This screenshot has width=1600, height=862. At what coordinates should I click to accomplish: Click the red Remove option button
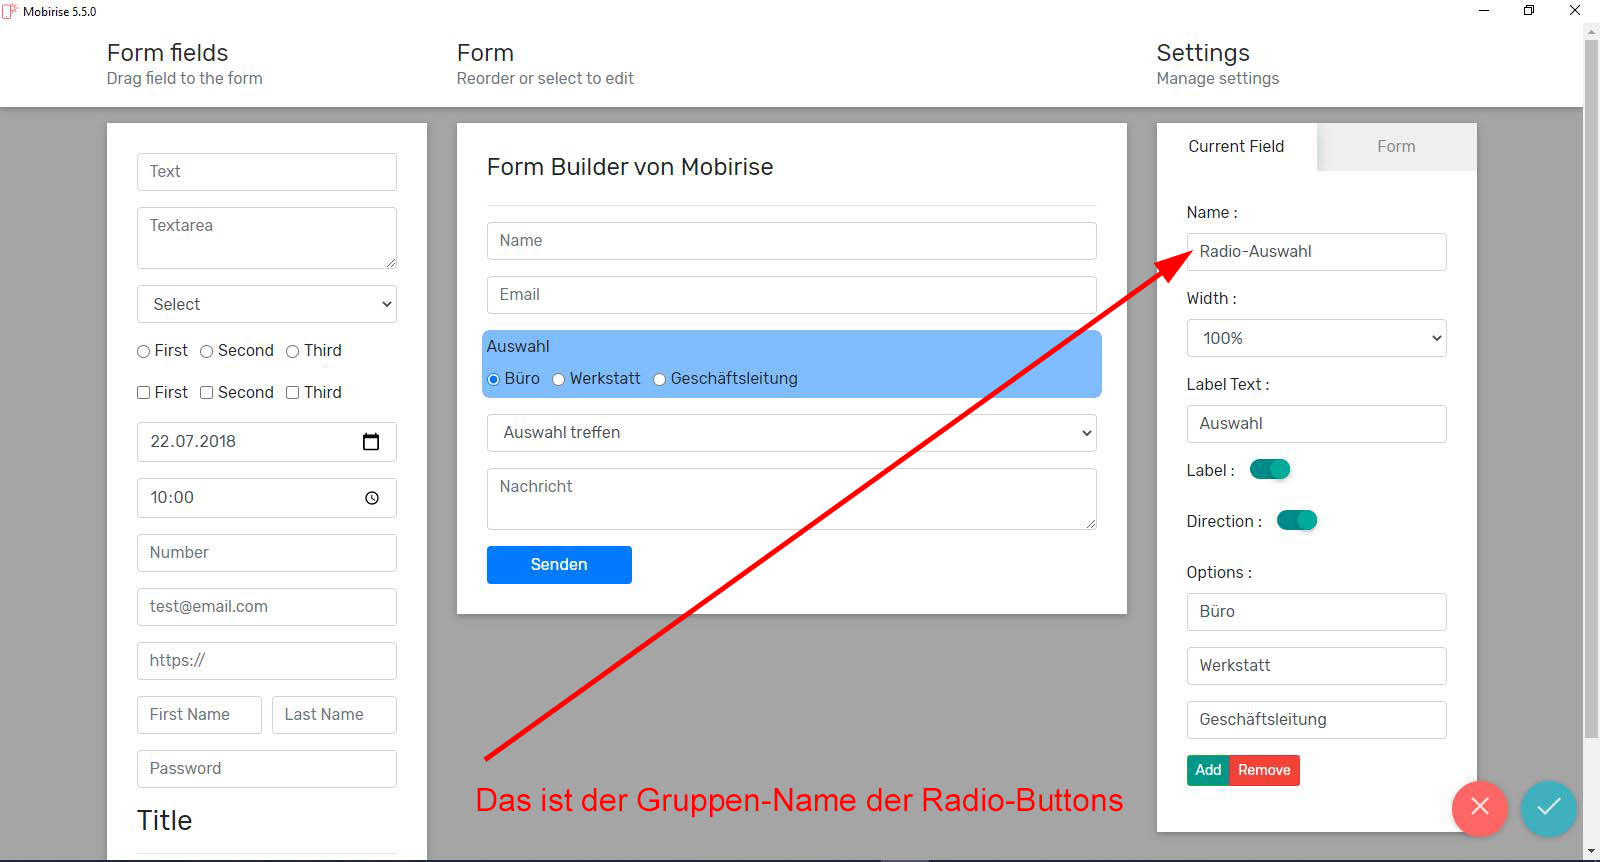tap(1264, 770)
